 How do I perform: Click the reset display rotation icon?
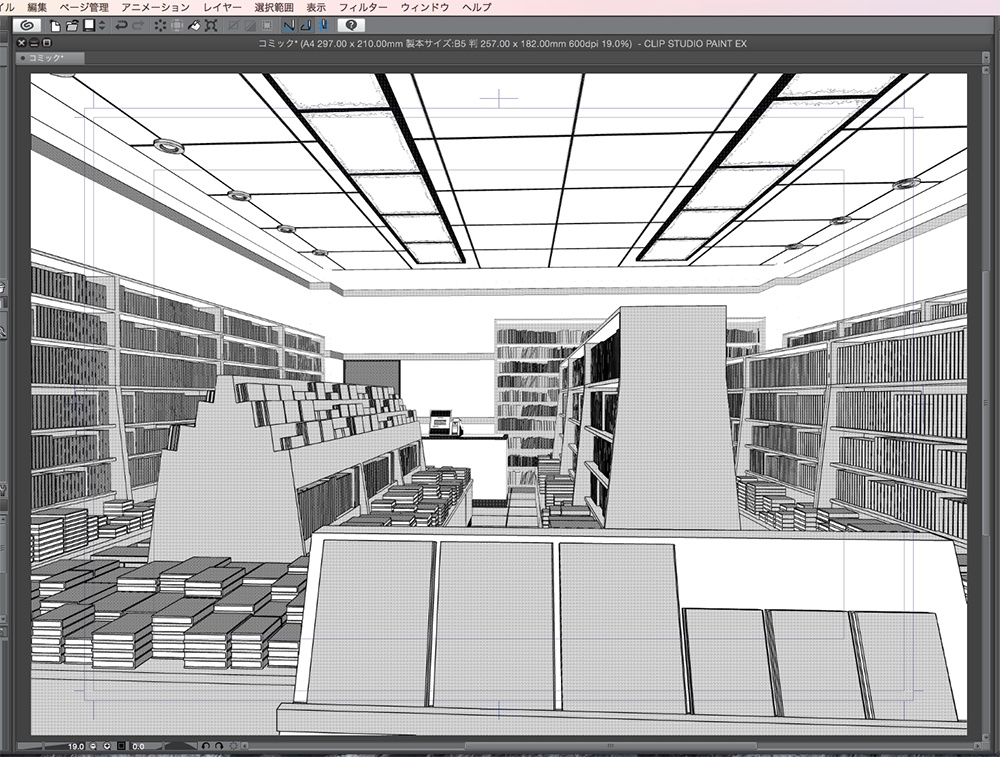(x=234, y=746)
